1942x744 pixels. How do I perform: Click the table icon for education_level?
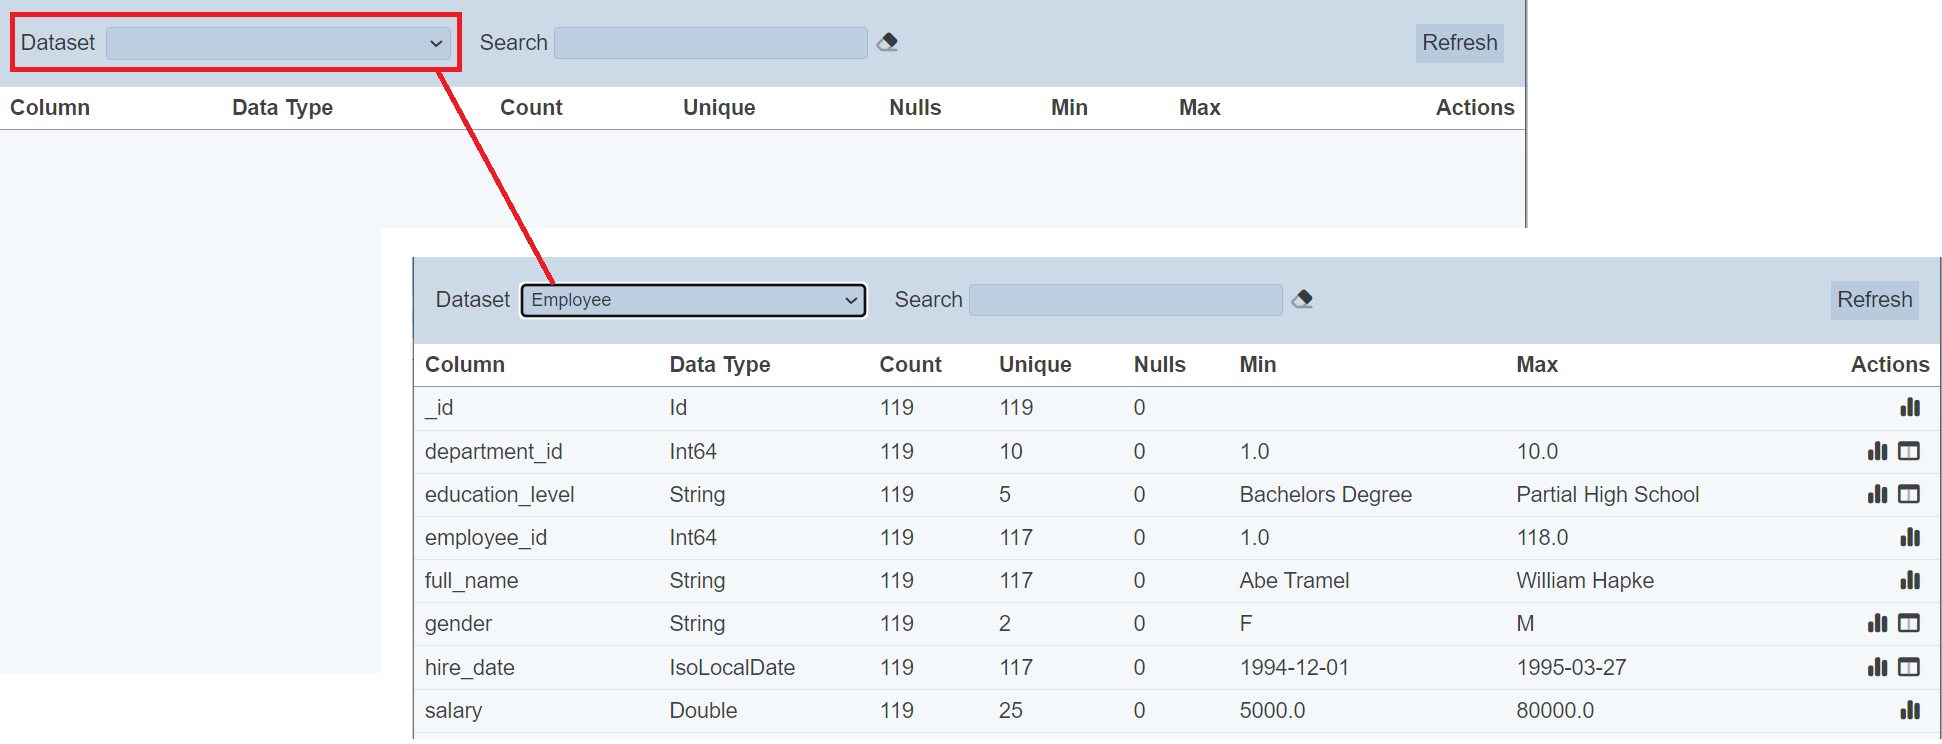pos(1909,494)
